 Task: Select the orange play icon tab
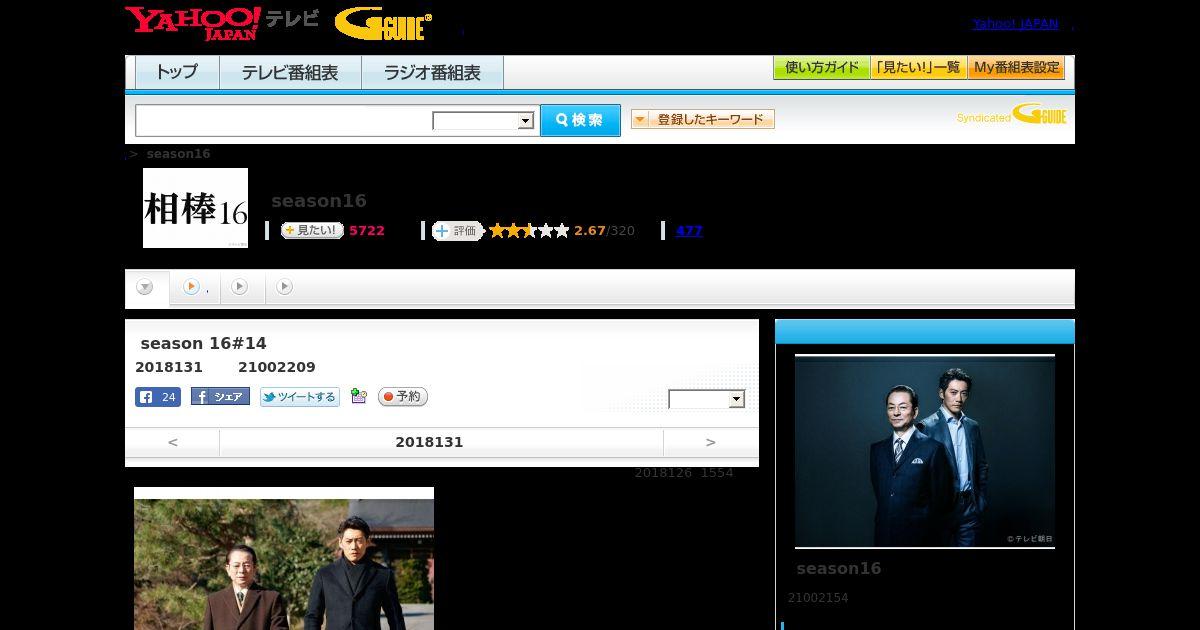click(194, 287)
